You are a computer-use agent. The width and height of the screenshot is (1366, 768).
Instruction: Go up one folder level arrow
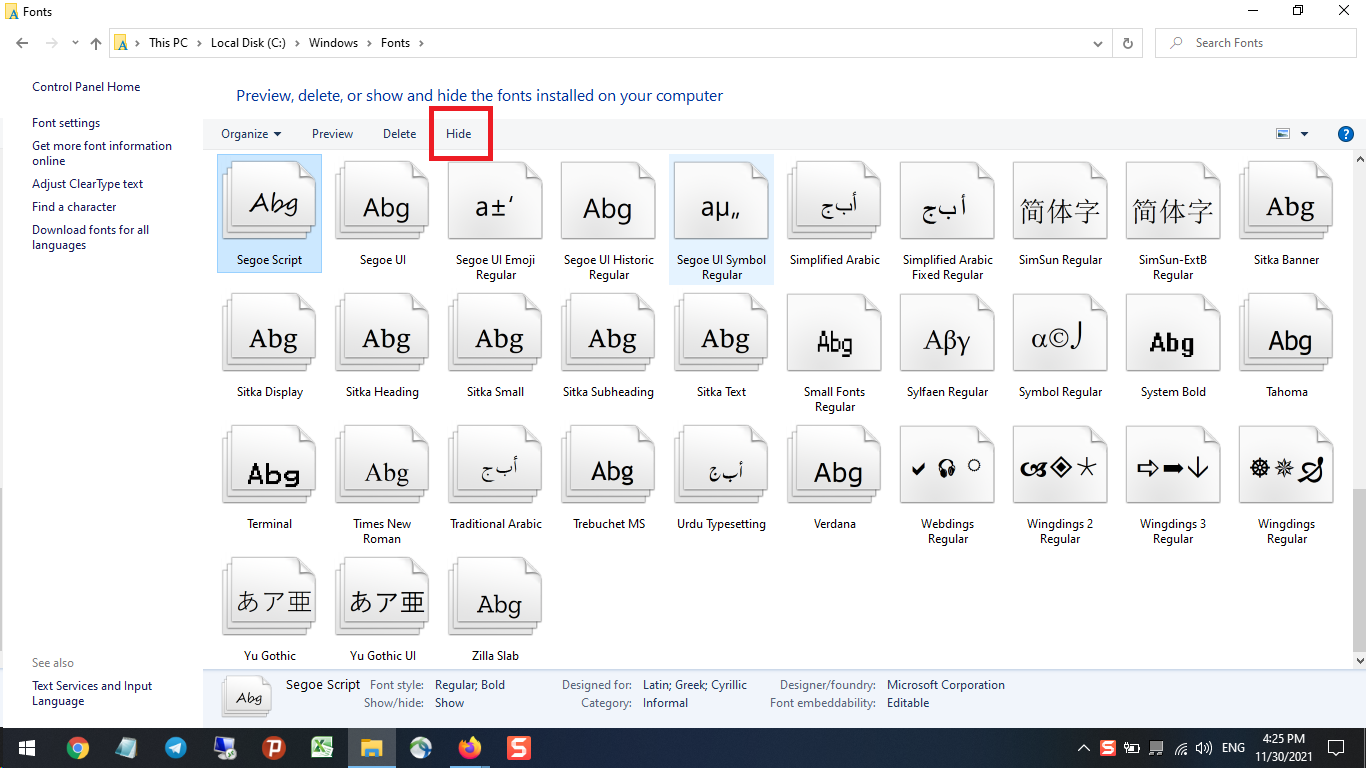tap(96, 43)
